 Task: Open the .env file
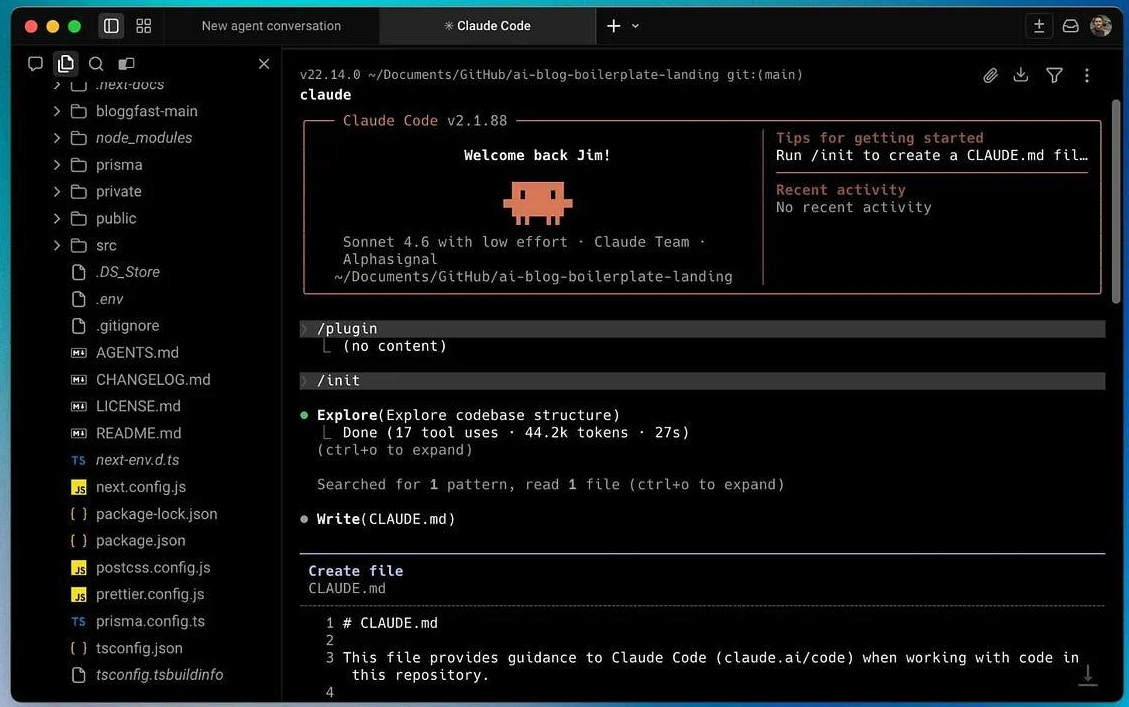coord(109,299)
